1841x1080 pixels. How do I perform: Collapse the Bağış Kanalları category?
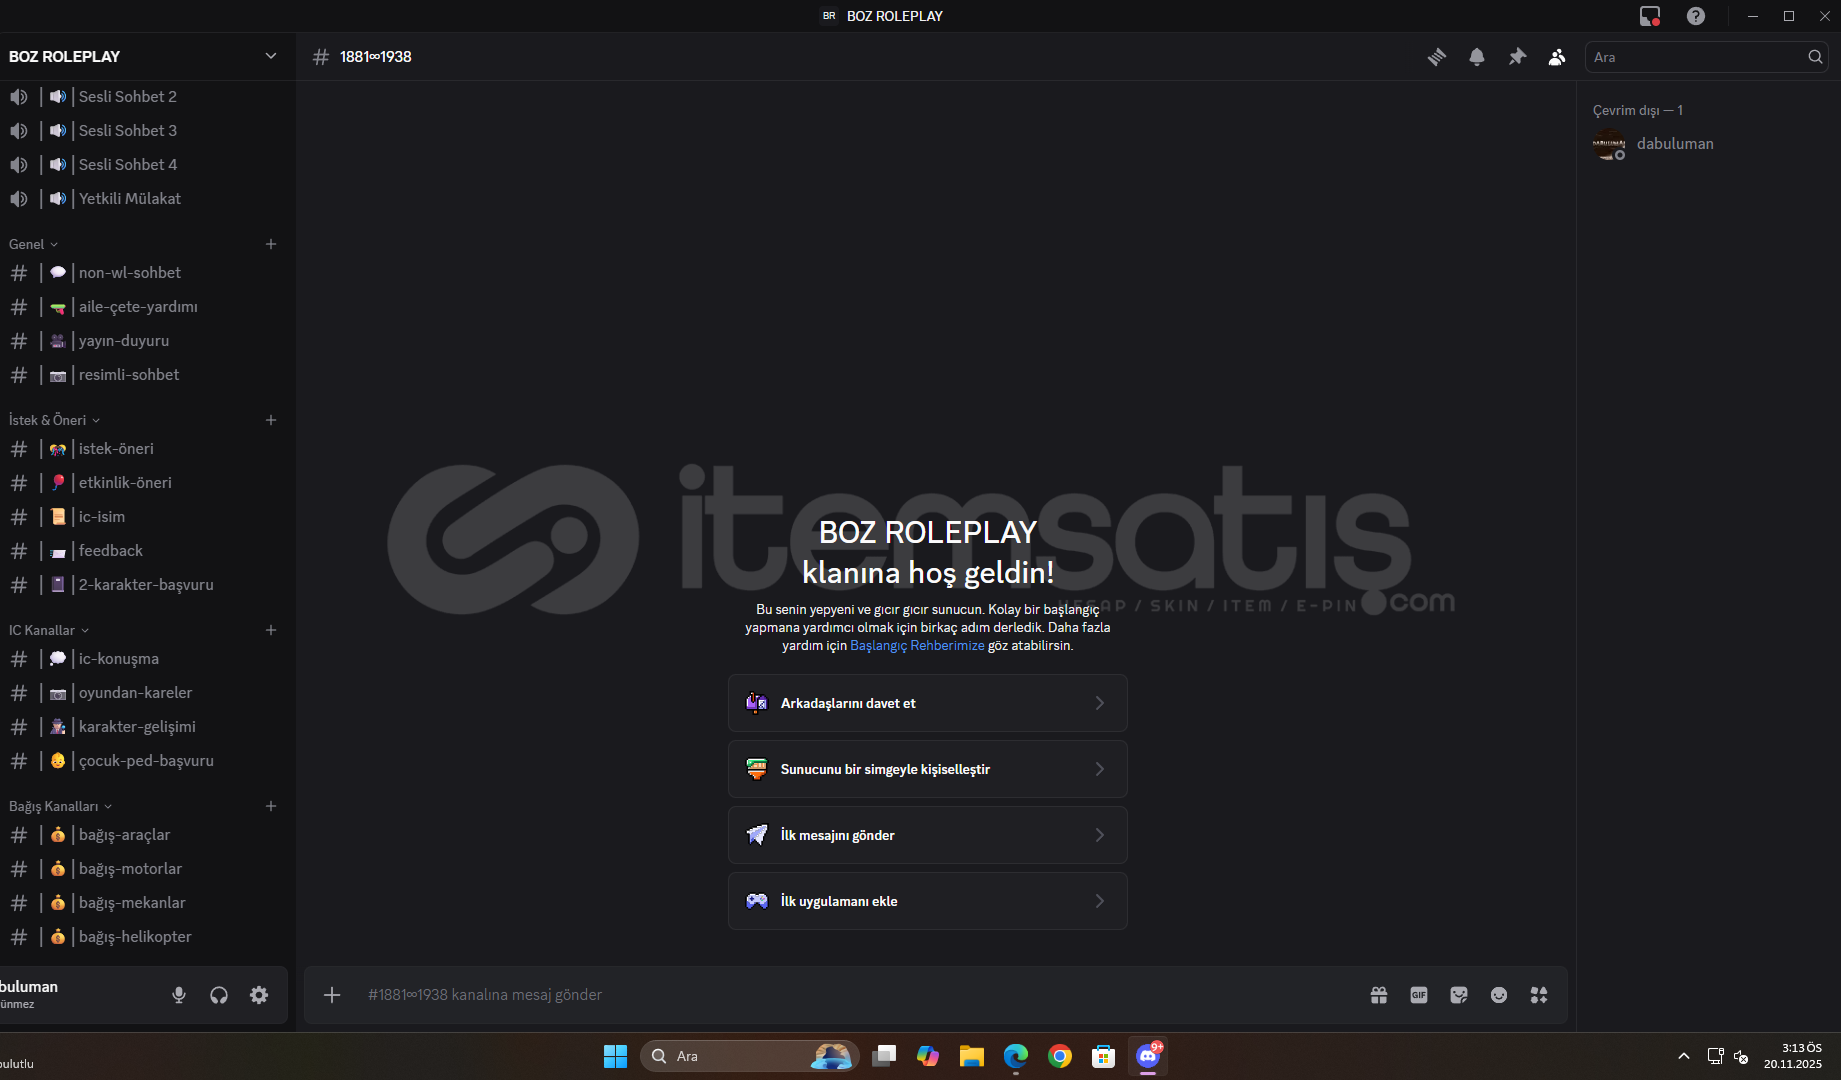point(60,806)
